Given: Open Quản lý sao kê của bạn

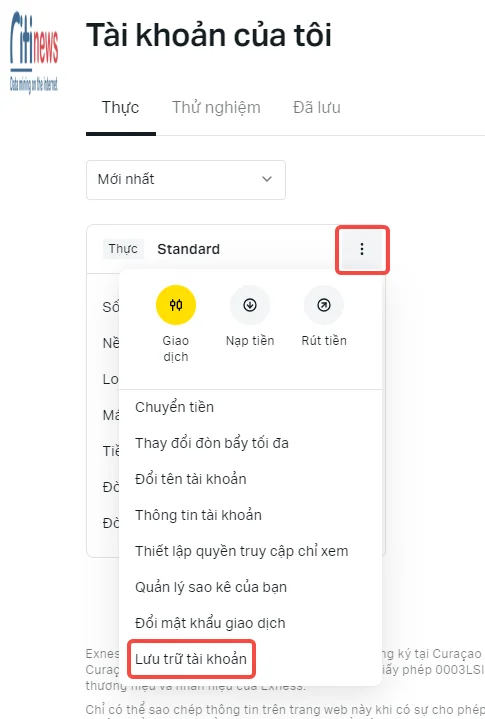Looking at the screenshot, I should pos(211,587).
